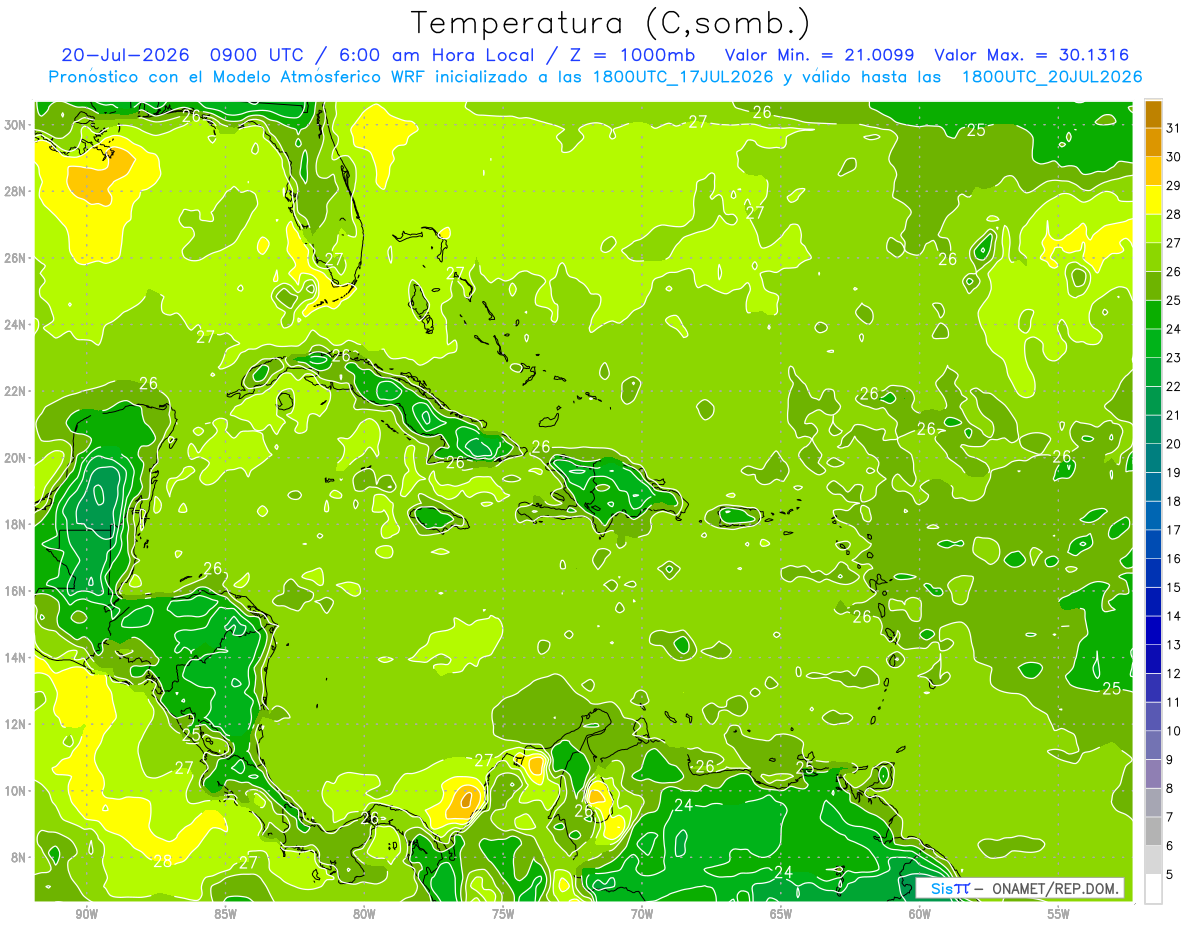The width and height of the screenshot is (1200, 927).
Task: Click the '24N' latitude axis label
Action: click(17, 324)
